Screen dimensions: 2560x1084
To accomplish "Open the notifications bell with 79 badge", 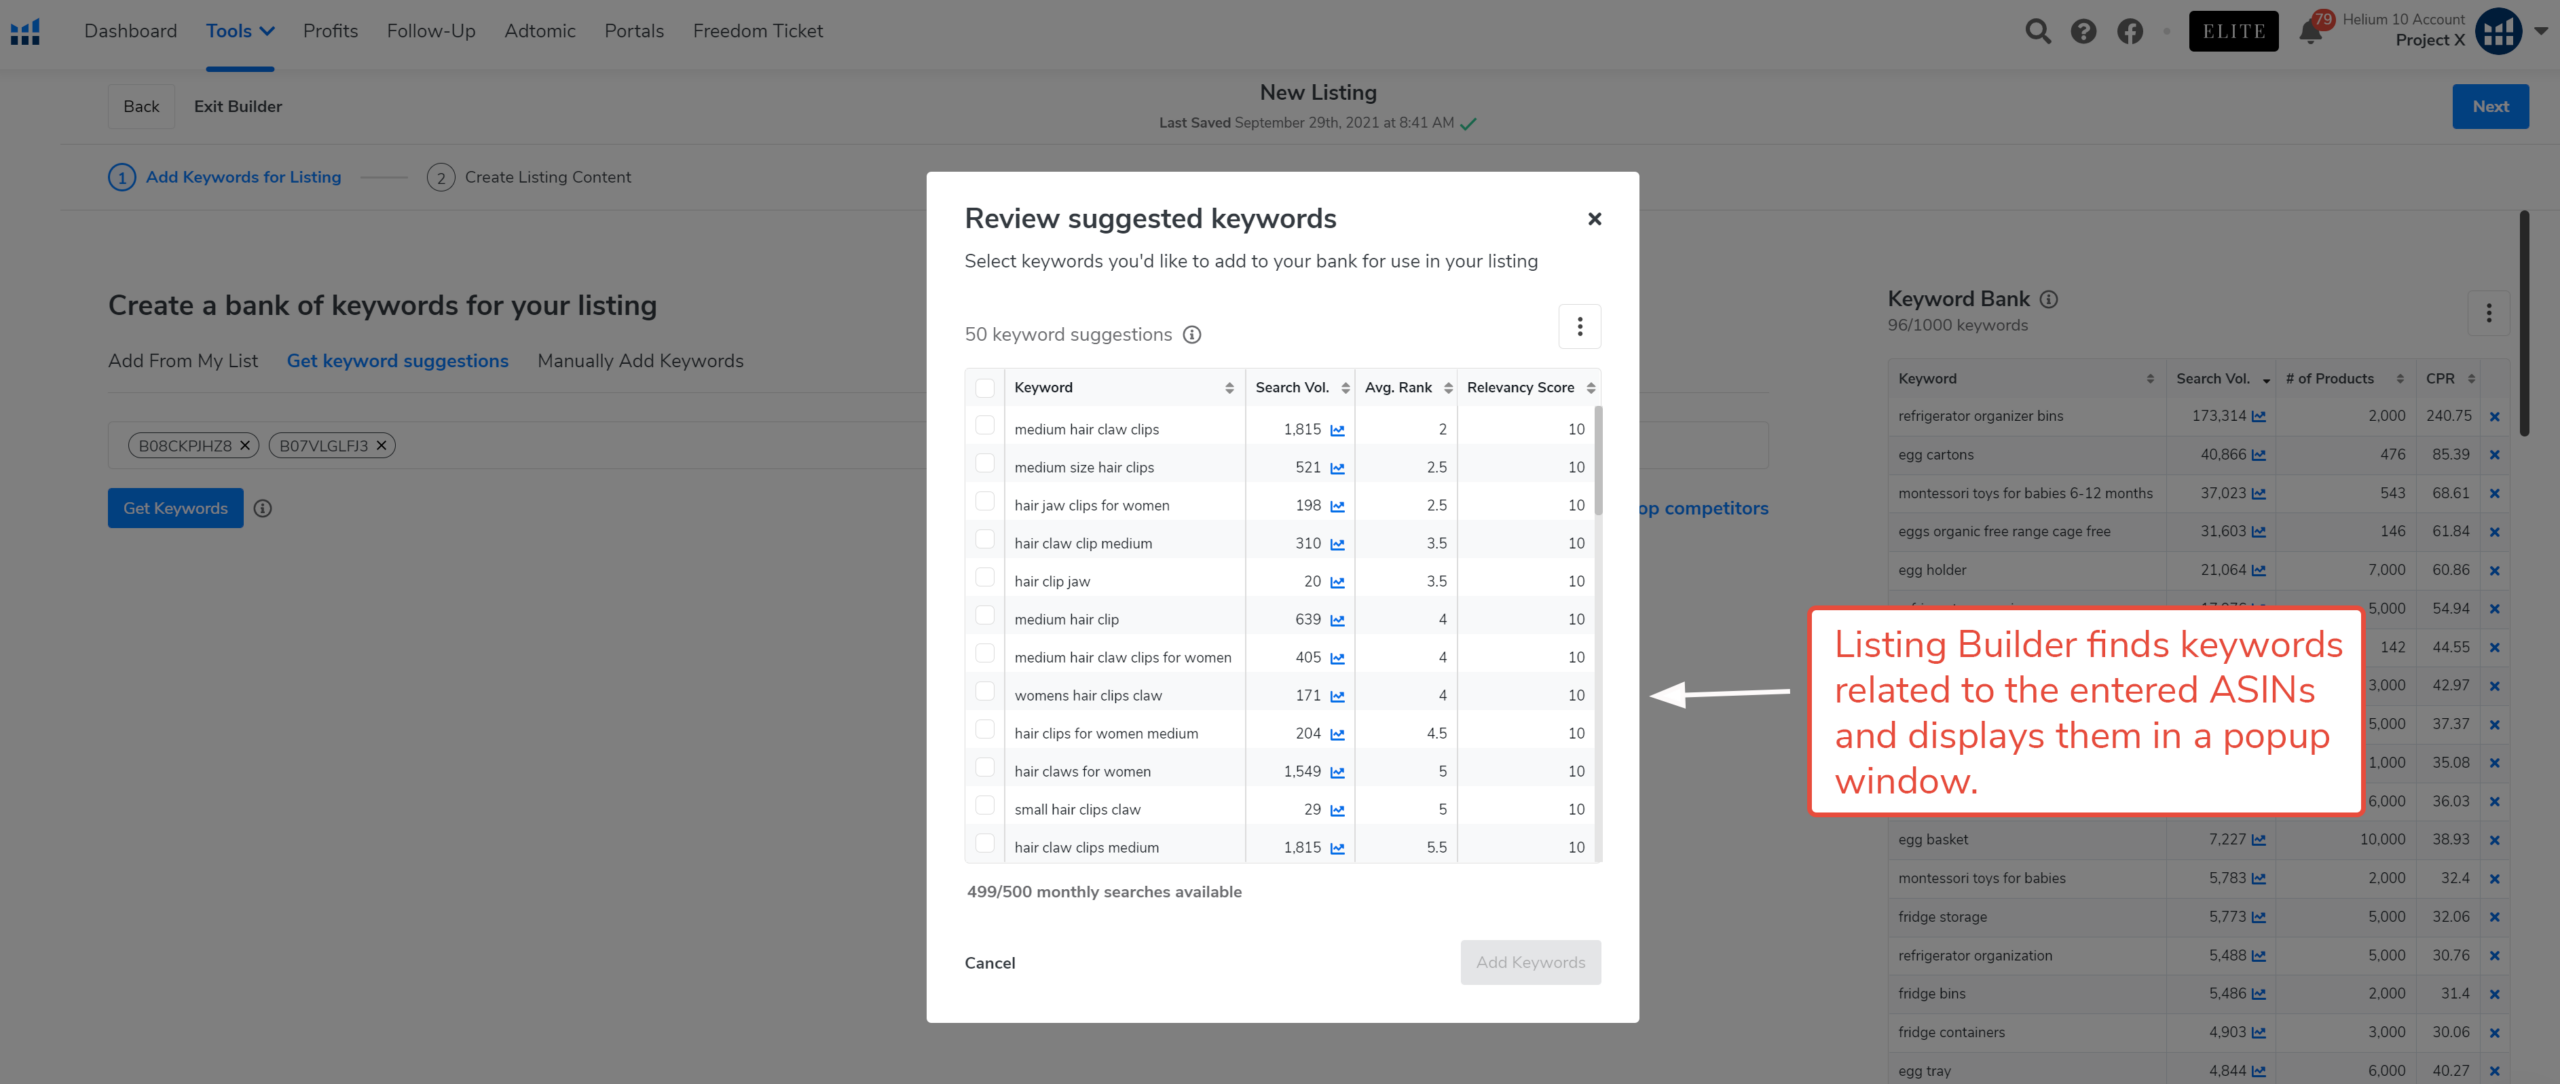I will (x=2311, y=32).
